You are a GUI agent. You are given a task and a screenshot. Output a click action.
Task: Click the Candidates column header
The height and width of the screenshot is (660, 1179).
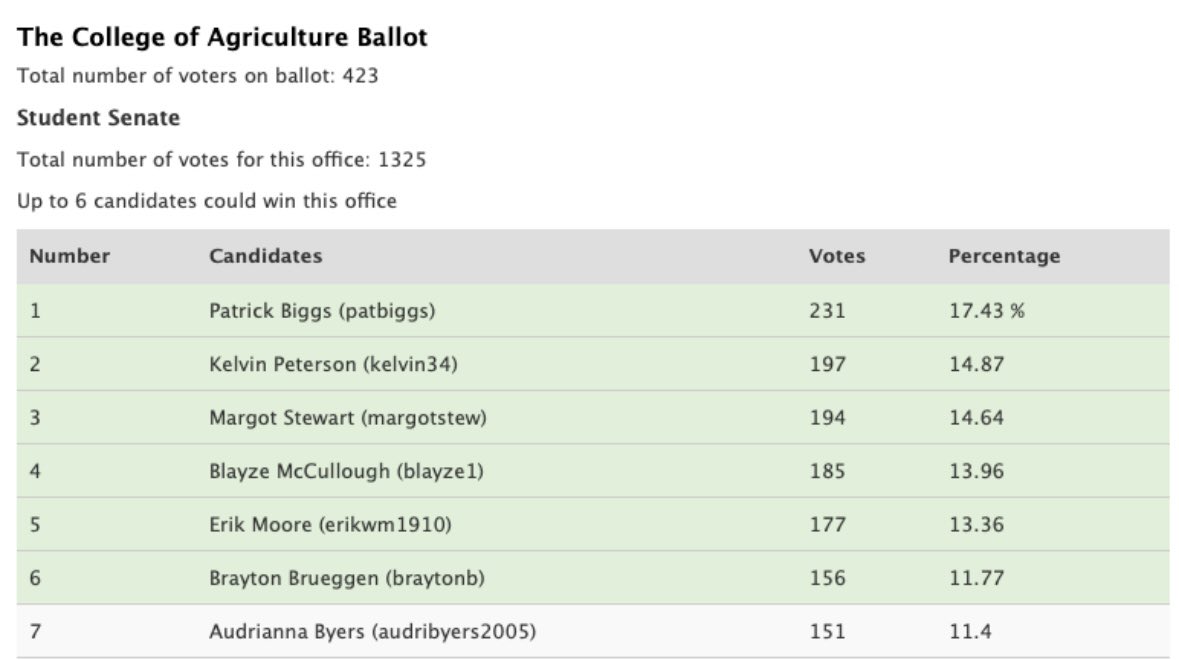[265, 256]
